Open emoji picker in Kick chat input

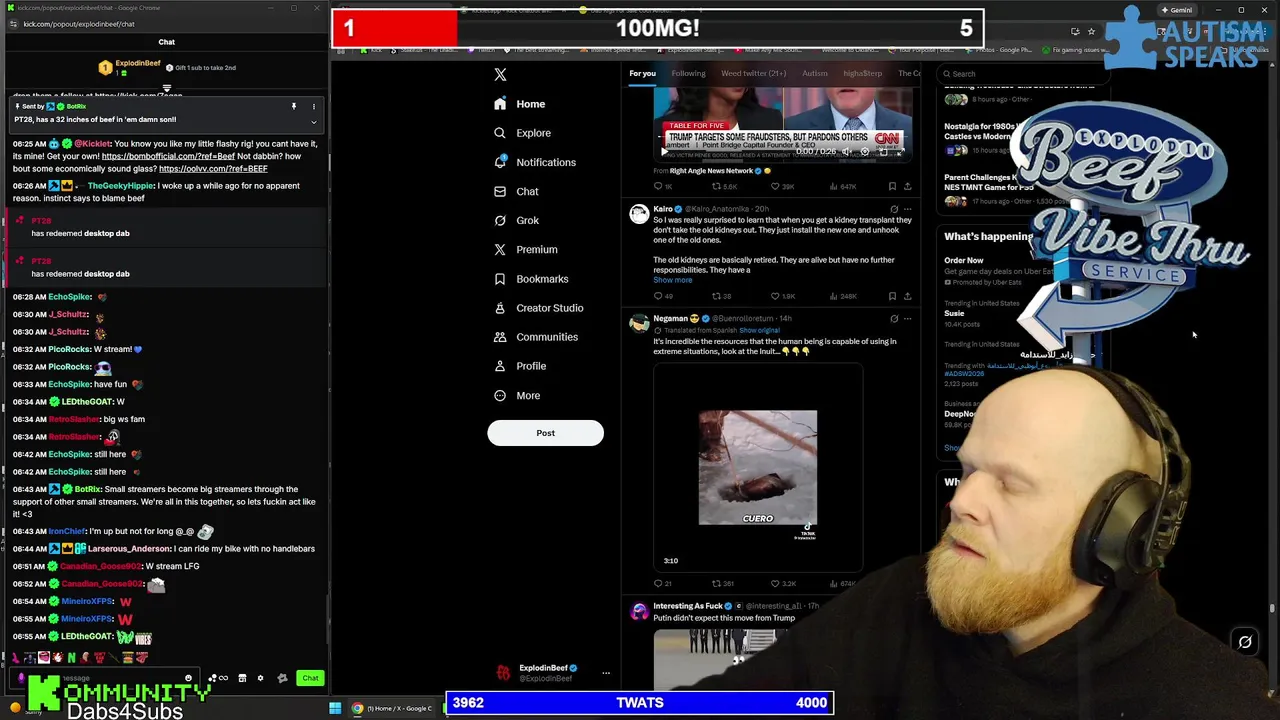188,678
